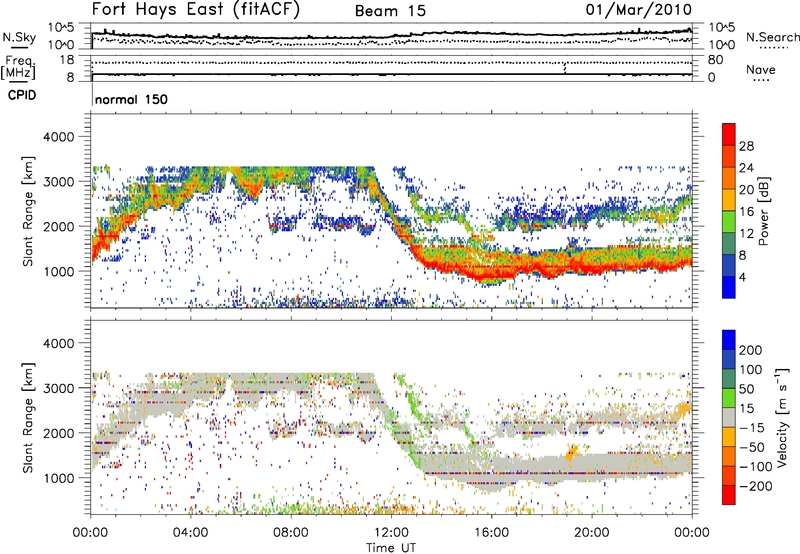Click the blue top segment of the Velocity colorbar
Image resolution: width=800 pixels, height=554 pixels.
pyautogui.click(x=729, y=339)
